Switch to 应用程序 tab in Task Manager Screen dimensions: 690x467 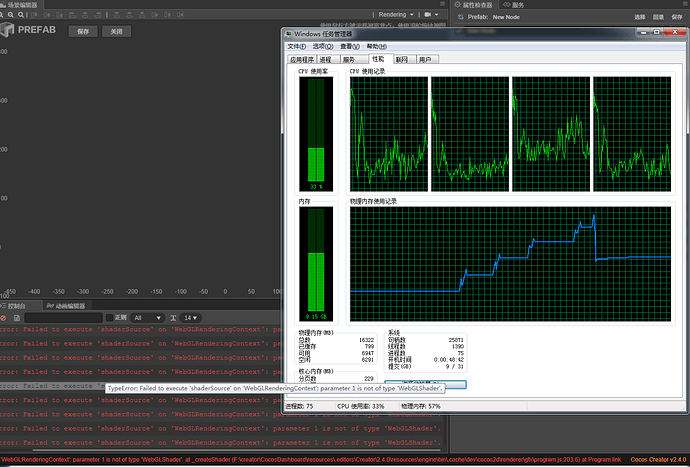[302, 59]
